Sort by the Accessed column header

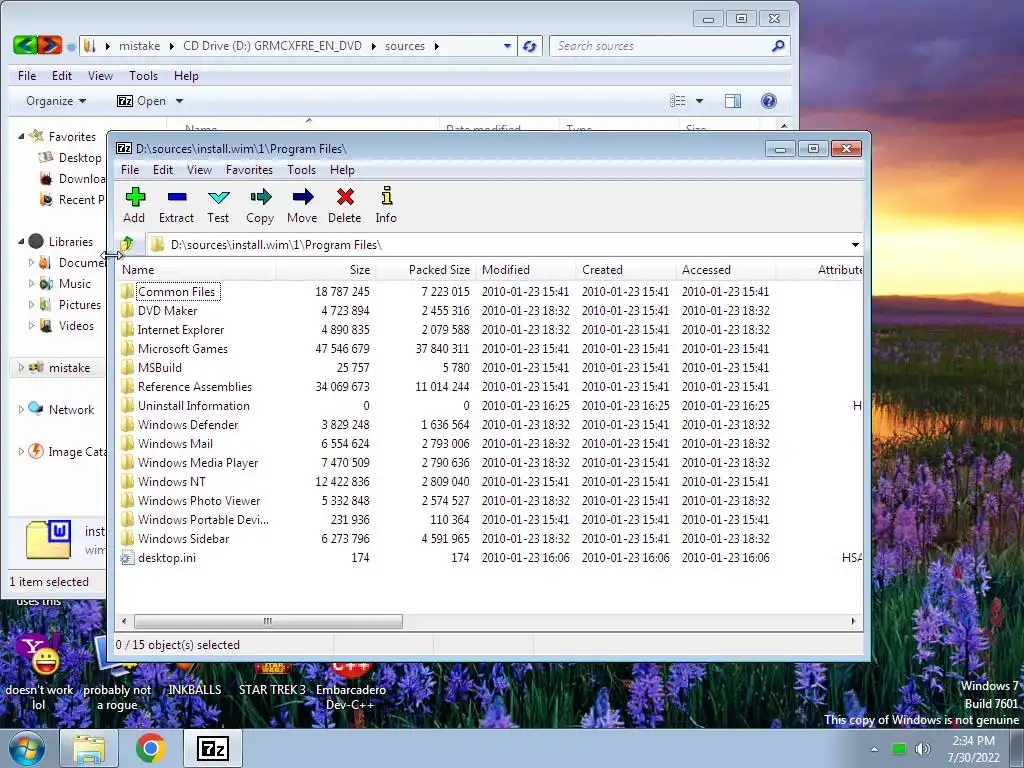tap(726, 270)
